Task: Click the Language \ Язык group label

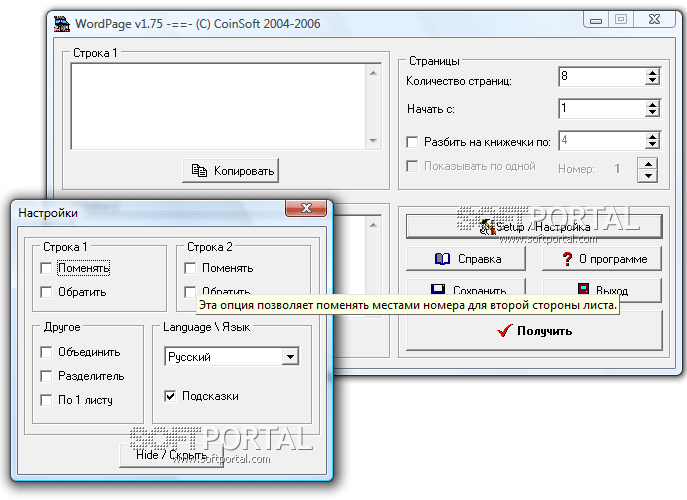Action: (x=206, y=327)
